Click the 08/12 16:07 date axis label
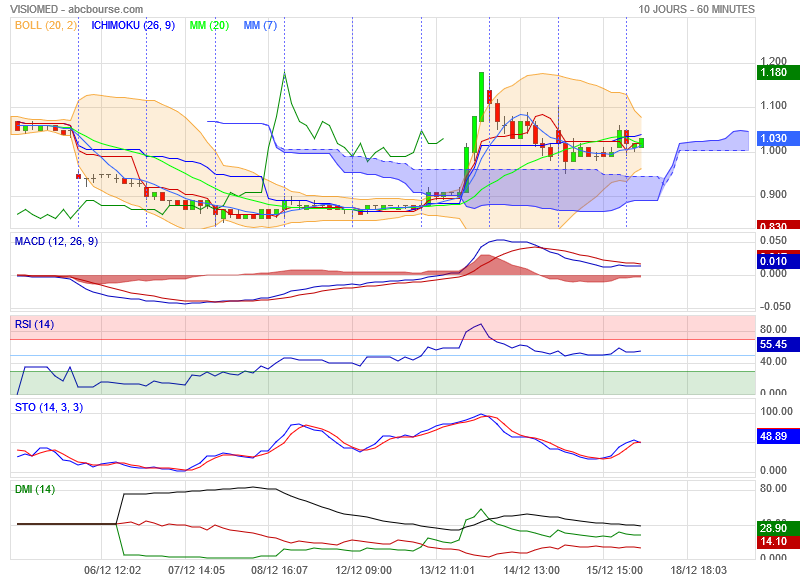The height and width of the screenshot is (580, 800). [279, 568]
